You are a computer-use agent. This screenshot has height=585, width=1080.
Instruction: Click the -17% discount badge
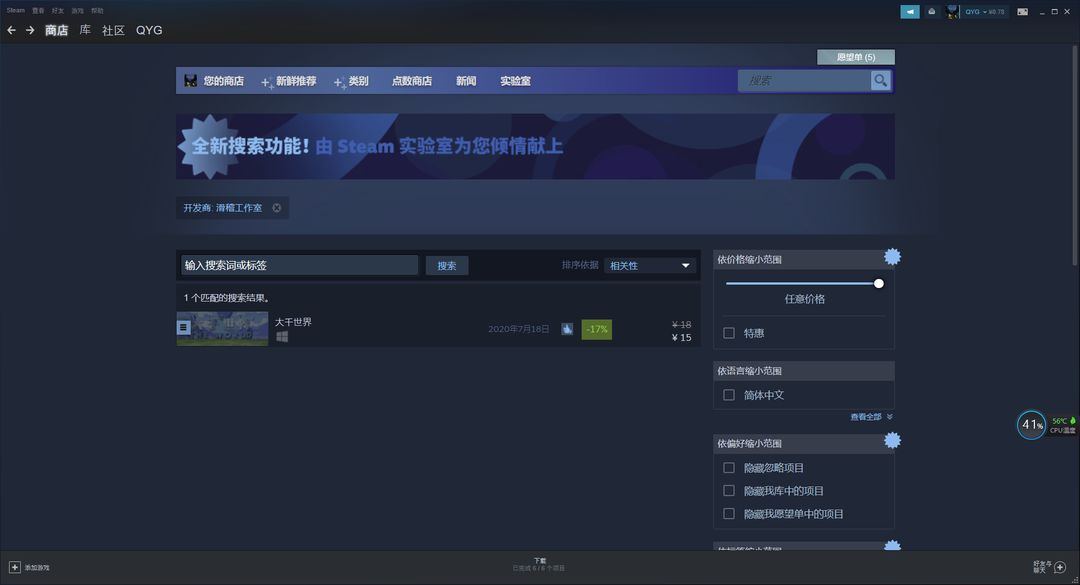596,329
